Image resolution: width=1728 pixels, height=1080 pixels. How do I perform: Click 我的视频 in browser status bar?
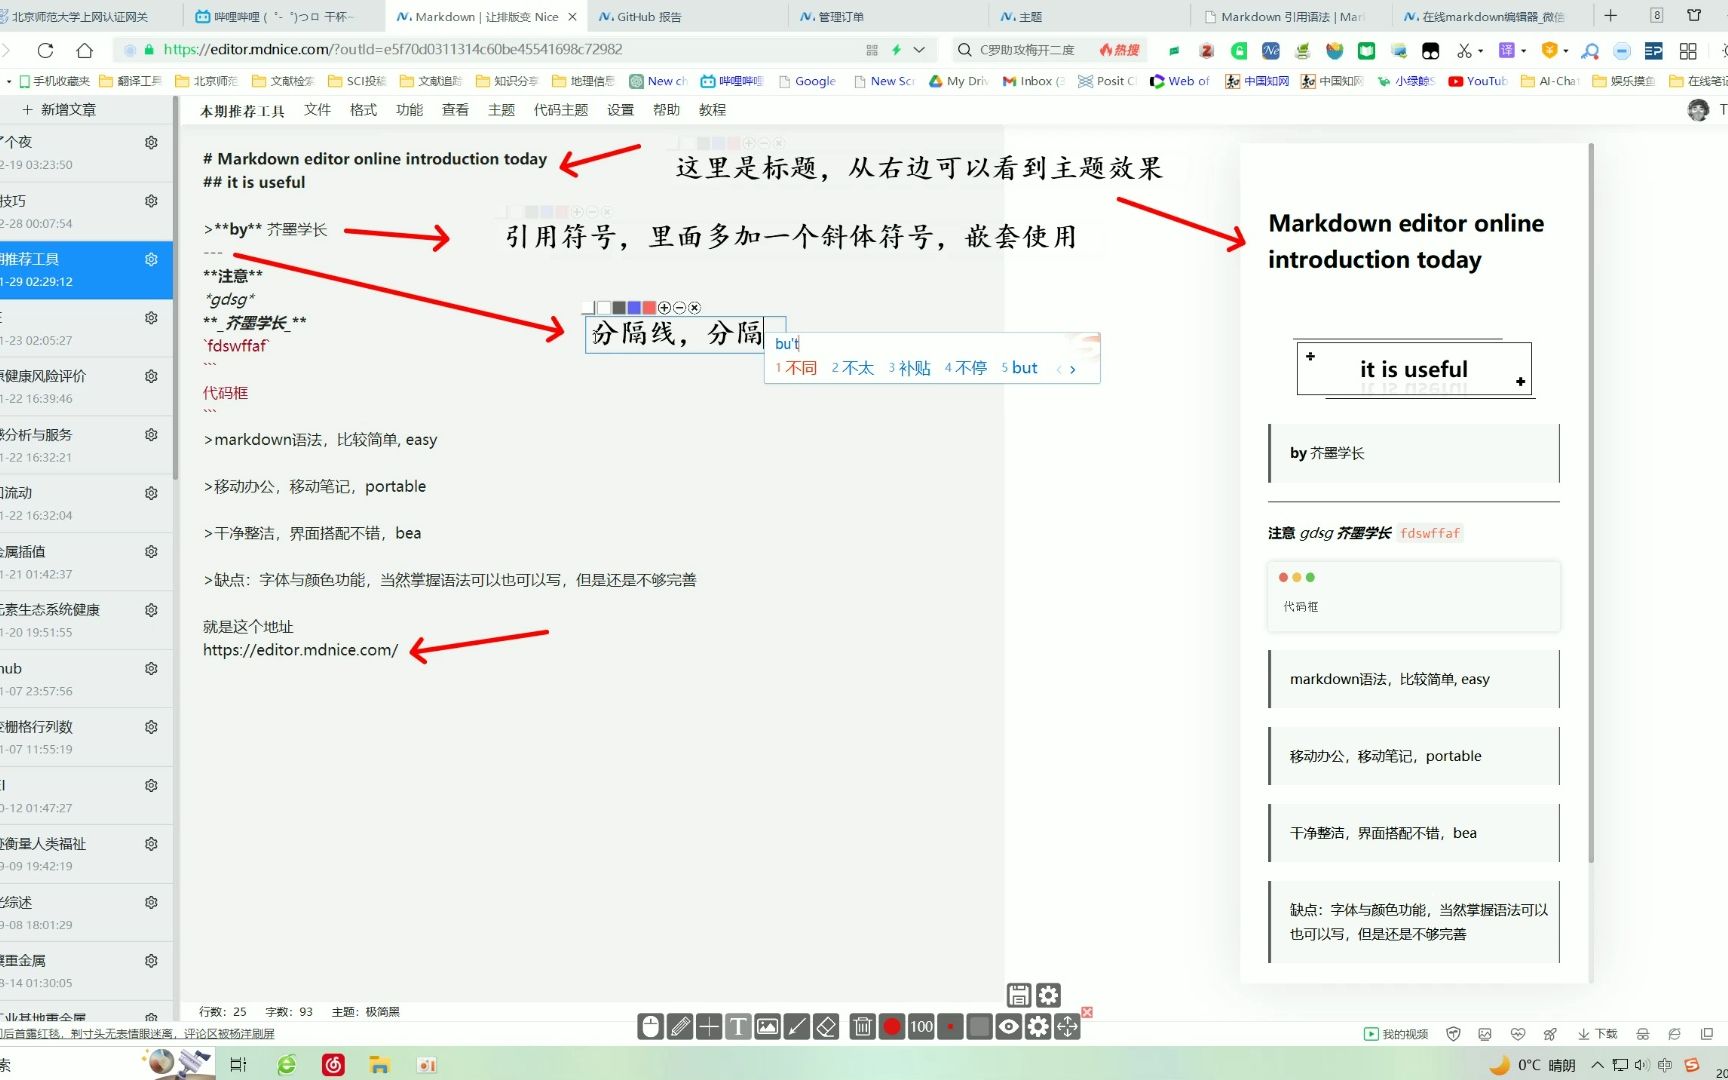click(x=1396, y=1034)
